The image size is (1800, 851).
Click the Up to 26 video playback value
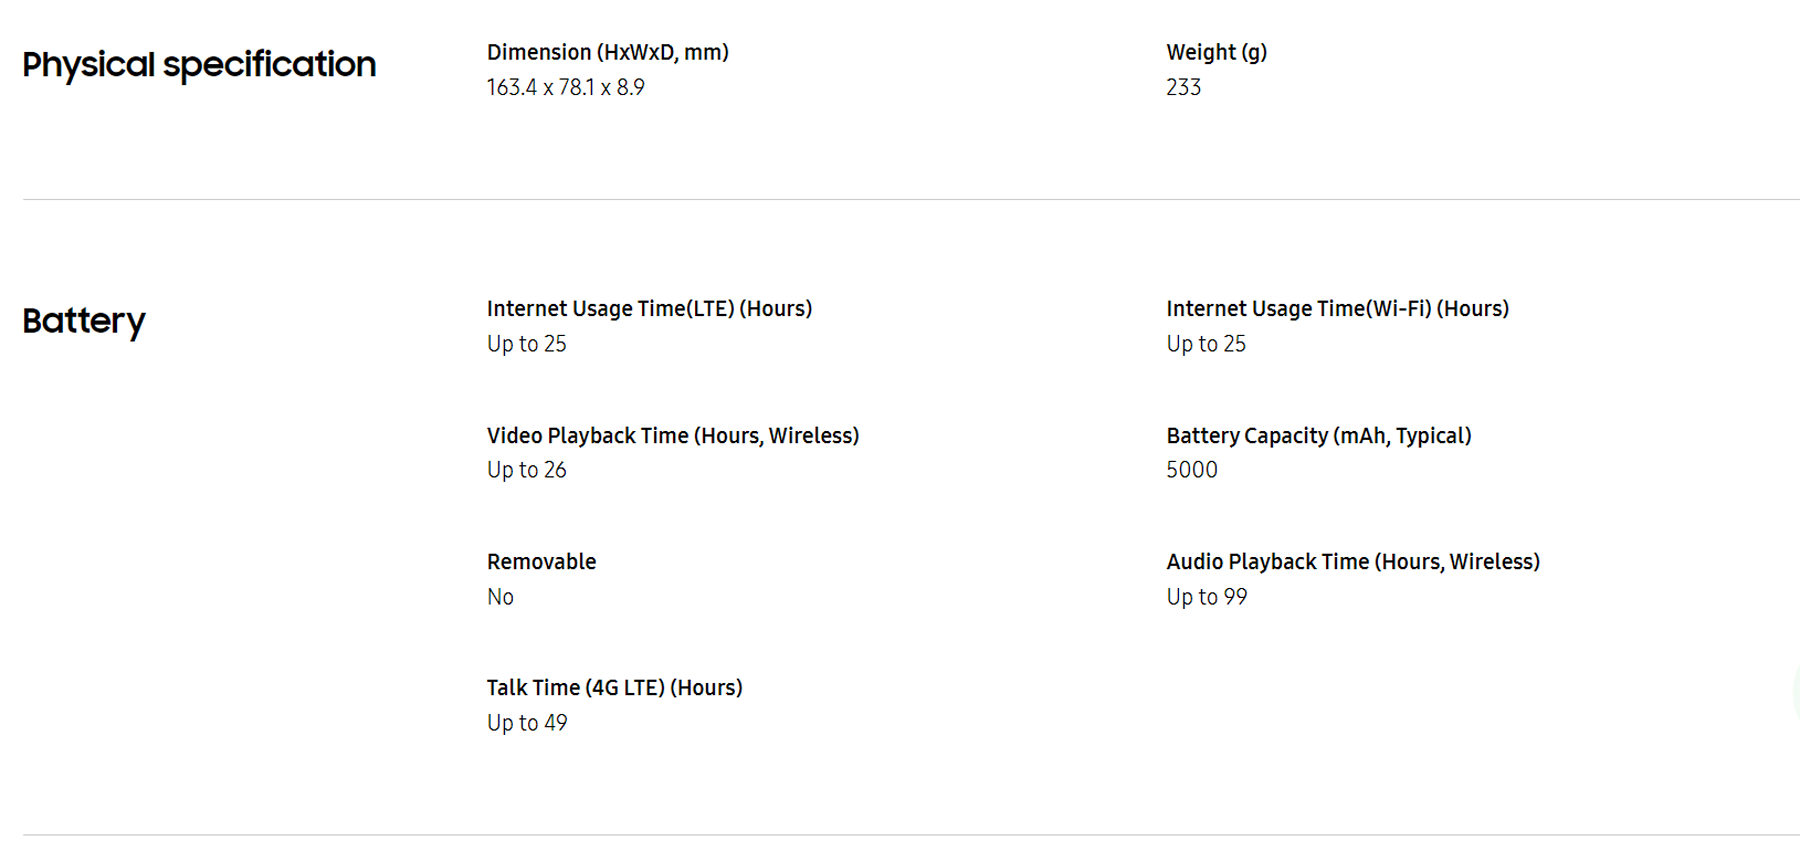tap(527, 470)
